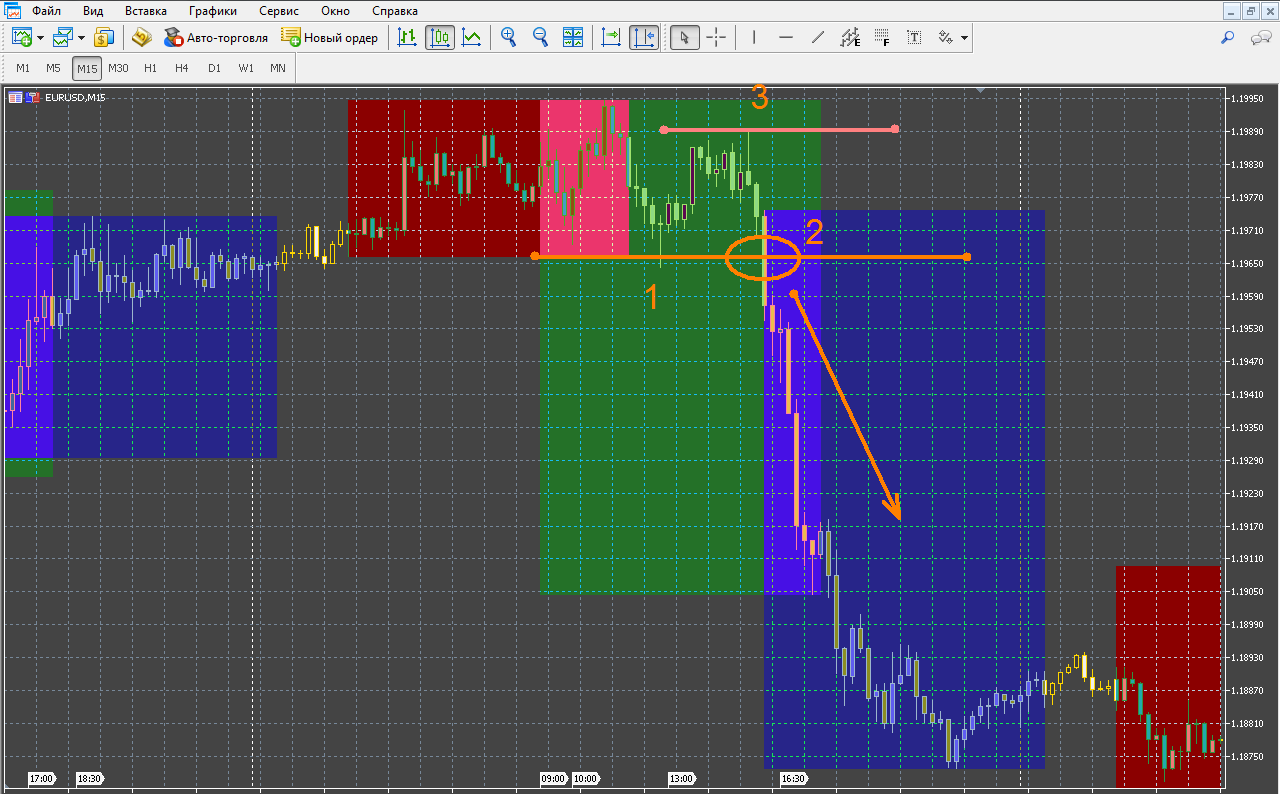The image size is (1280, 794).
Task: Pick the Fibonacci retracement tool
Action: point(881,38)
